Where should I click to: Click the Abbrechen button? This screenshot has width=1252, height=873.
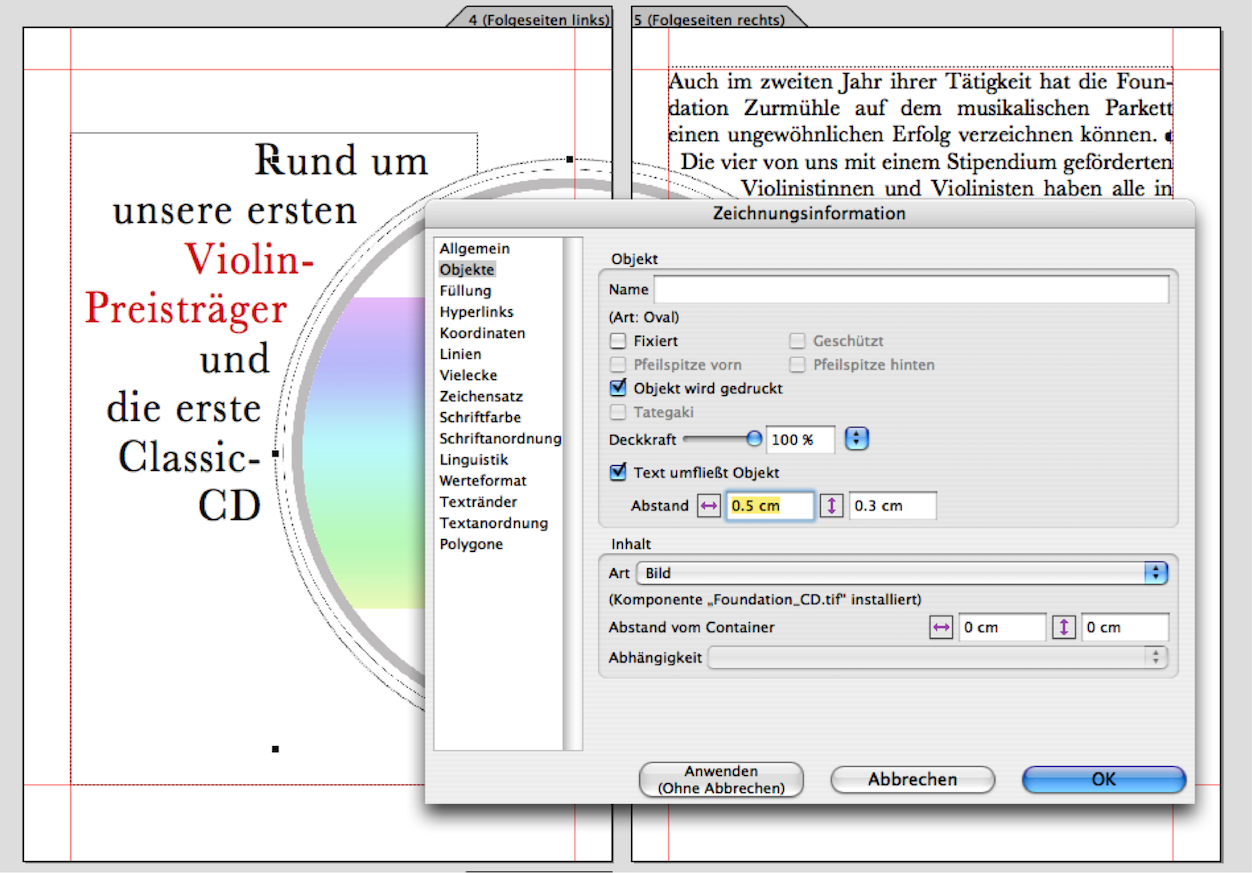pos(912,780)
